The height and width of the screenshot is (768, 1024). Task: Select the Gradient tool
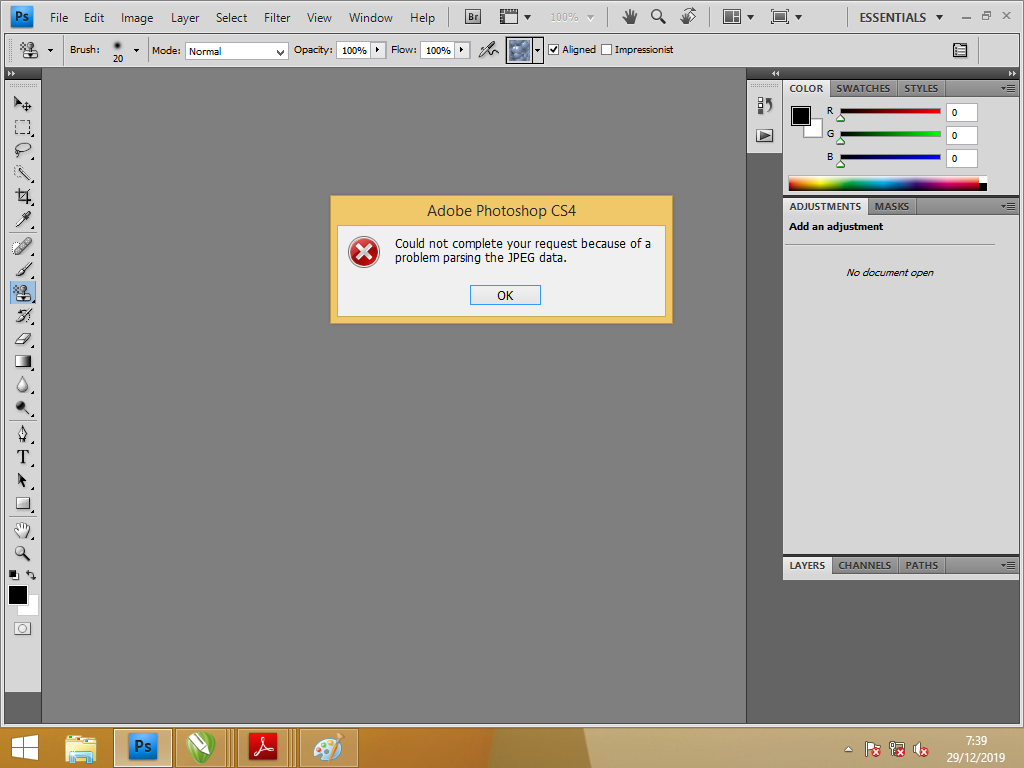click(x=23, y=361)
